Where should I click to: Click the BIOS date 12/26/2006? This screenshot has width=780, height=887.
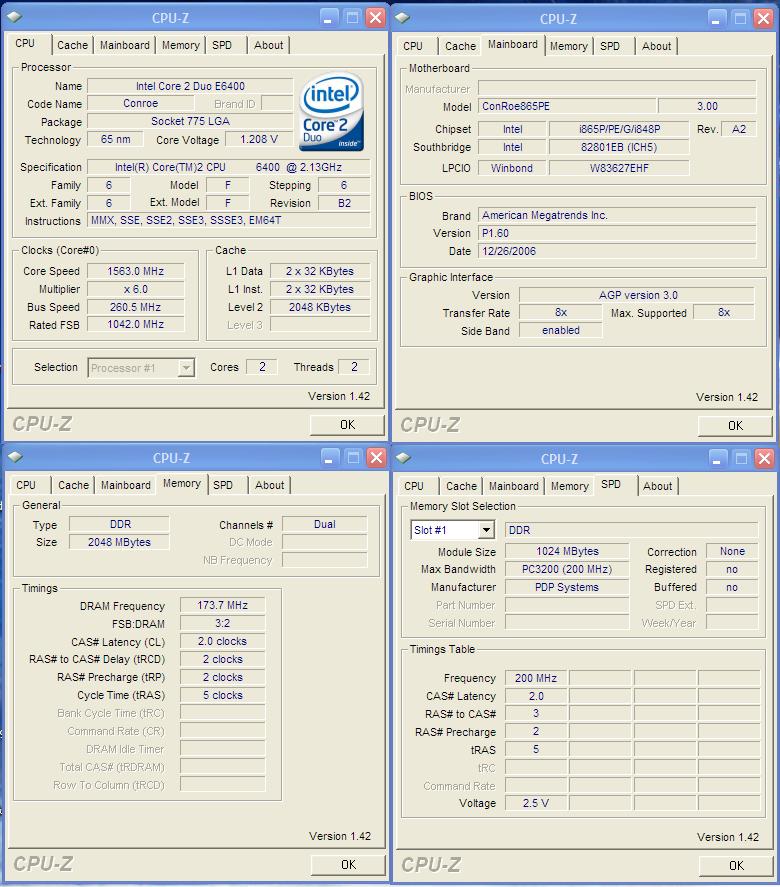(x=617, y=251)
